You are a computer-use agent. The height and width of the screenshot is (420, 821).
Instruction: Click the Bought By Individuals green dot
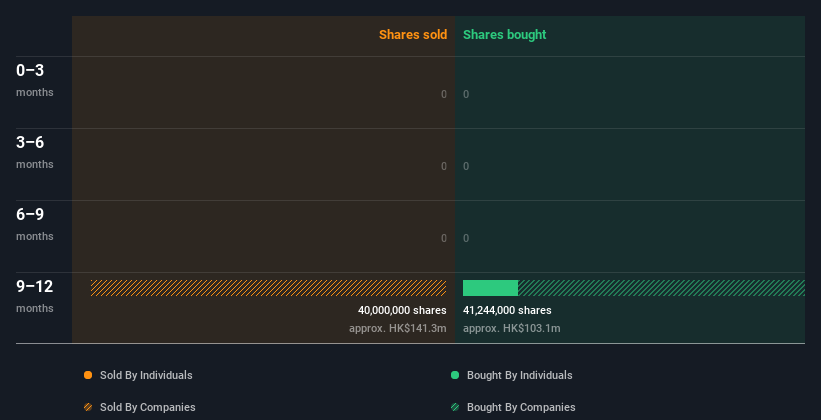tap(455, 375)
